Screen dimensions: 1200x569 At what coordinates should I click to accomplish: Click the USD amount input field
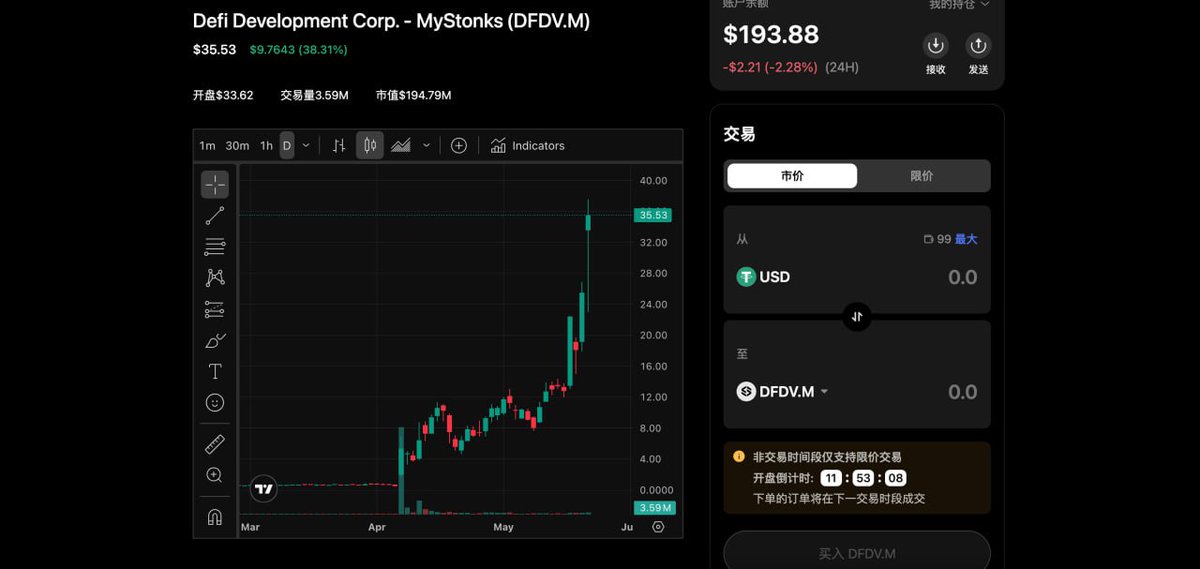(x=962, y=277)
